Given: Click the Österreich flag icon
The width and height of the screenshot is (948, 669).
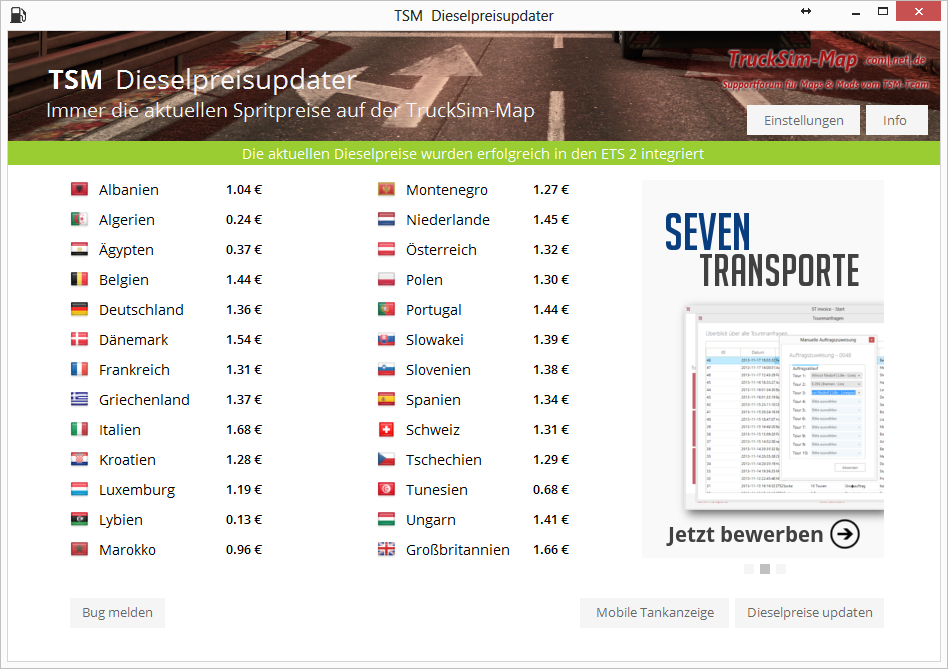Looking at the screenshot, I should (386, 249).
